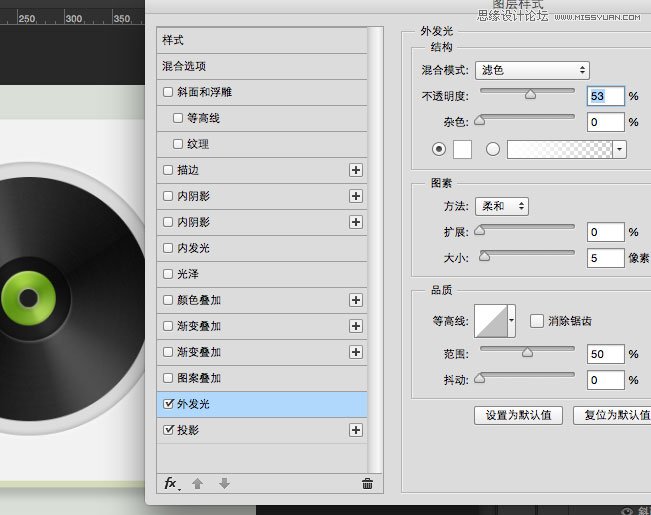Click the 范围 slider handle
Image resolution: width=651 pixels, height=515 pixels.
[528, 352]
